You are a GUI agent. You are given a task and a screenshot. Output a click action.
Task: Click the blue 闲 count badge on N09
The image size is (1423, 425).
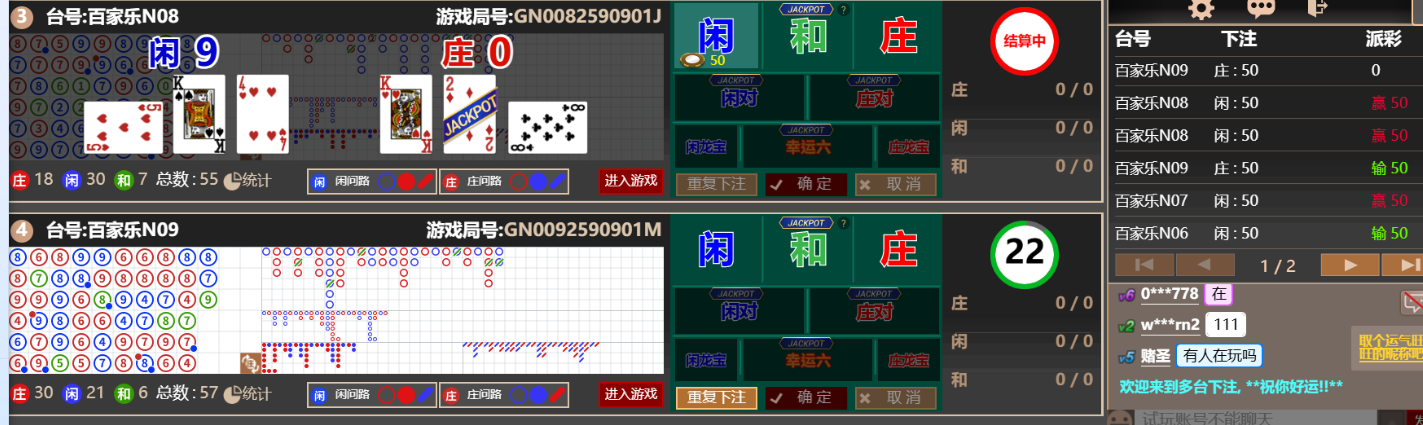pos(72,394)
